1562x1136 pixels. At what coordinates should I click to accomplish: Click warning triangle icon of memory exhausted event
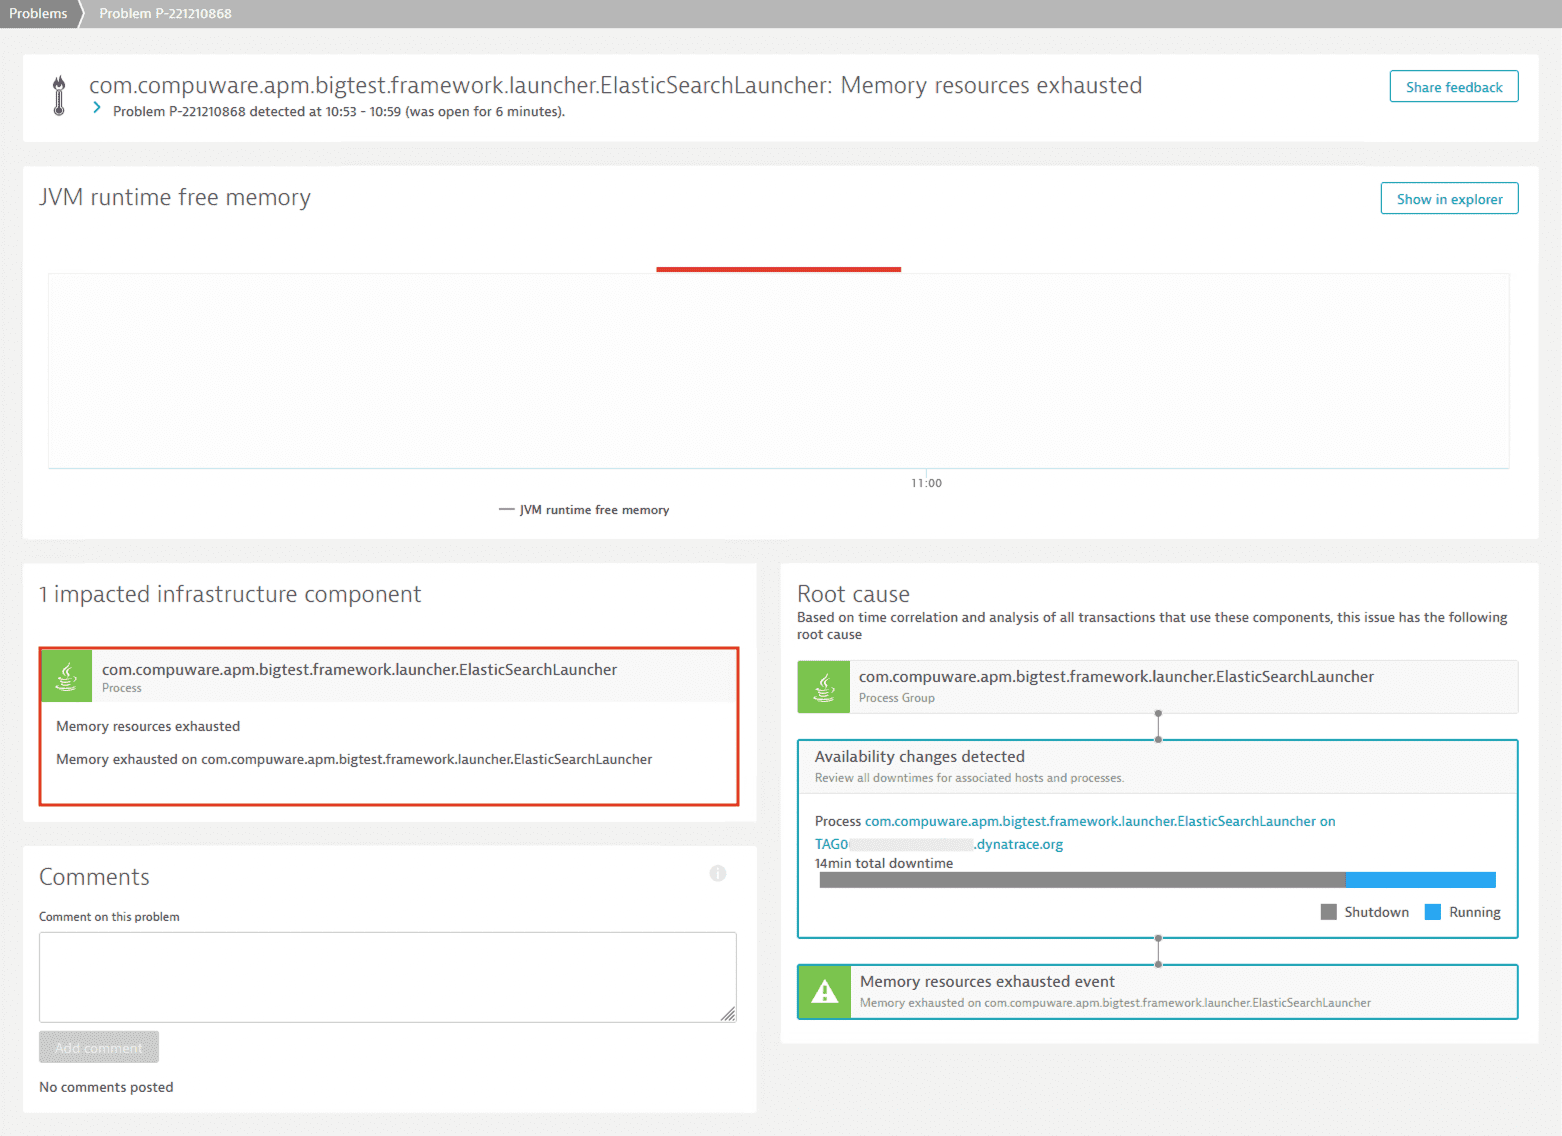(824, 992)
